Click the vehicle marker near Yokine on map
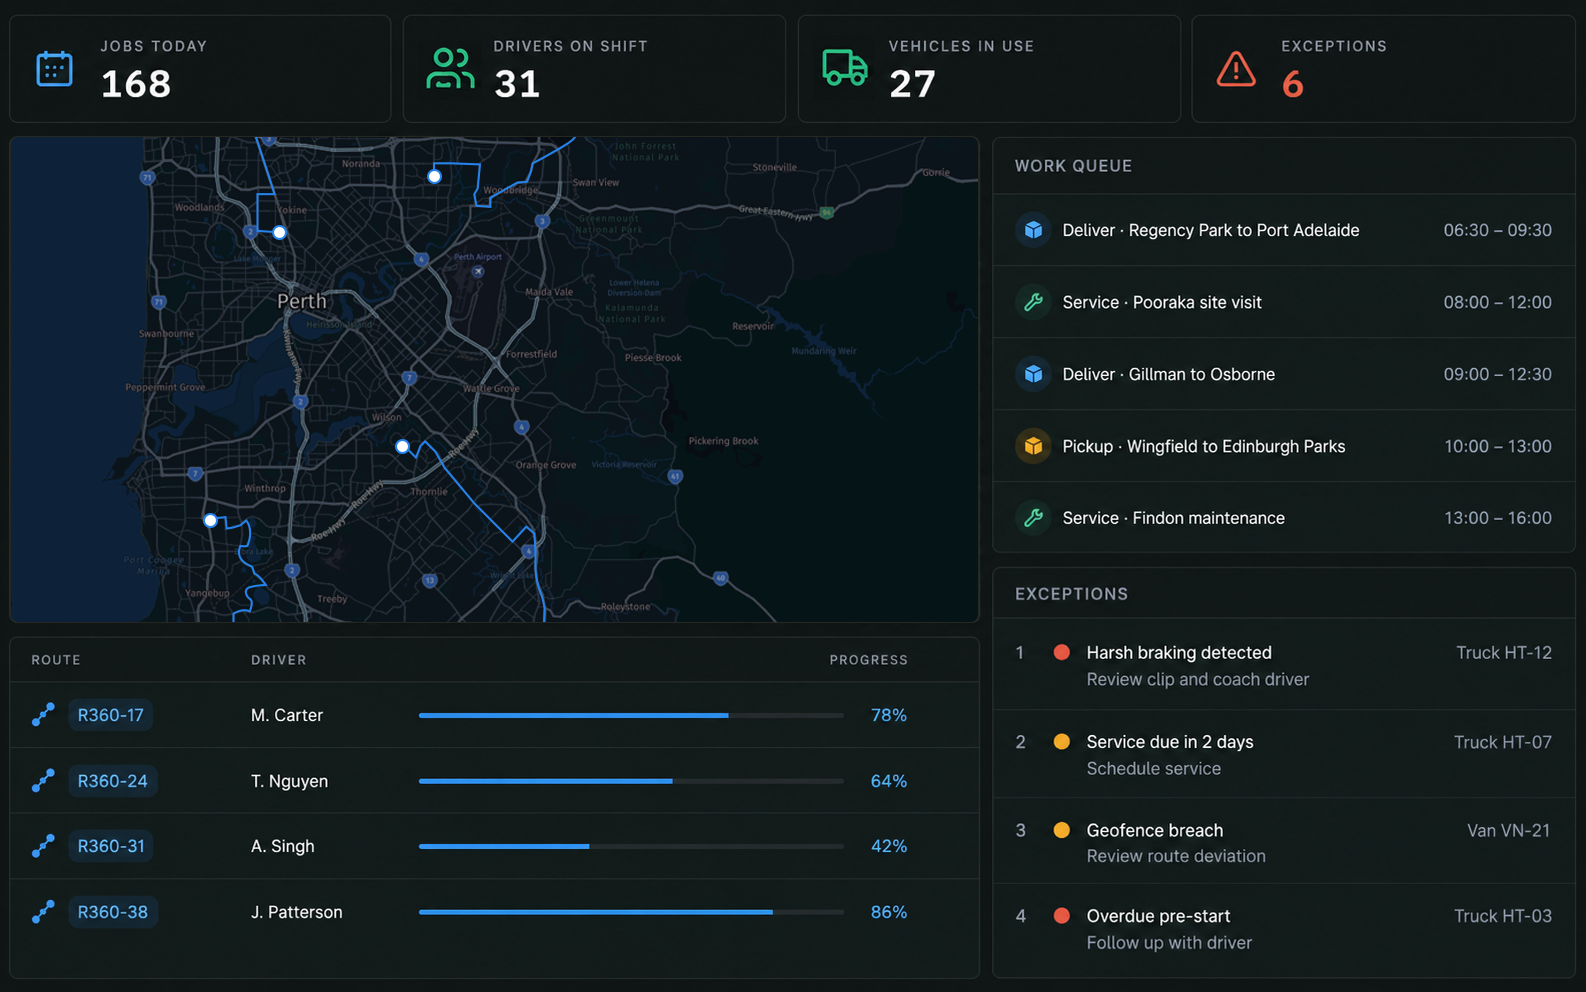 point(280,232)
